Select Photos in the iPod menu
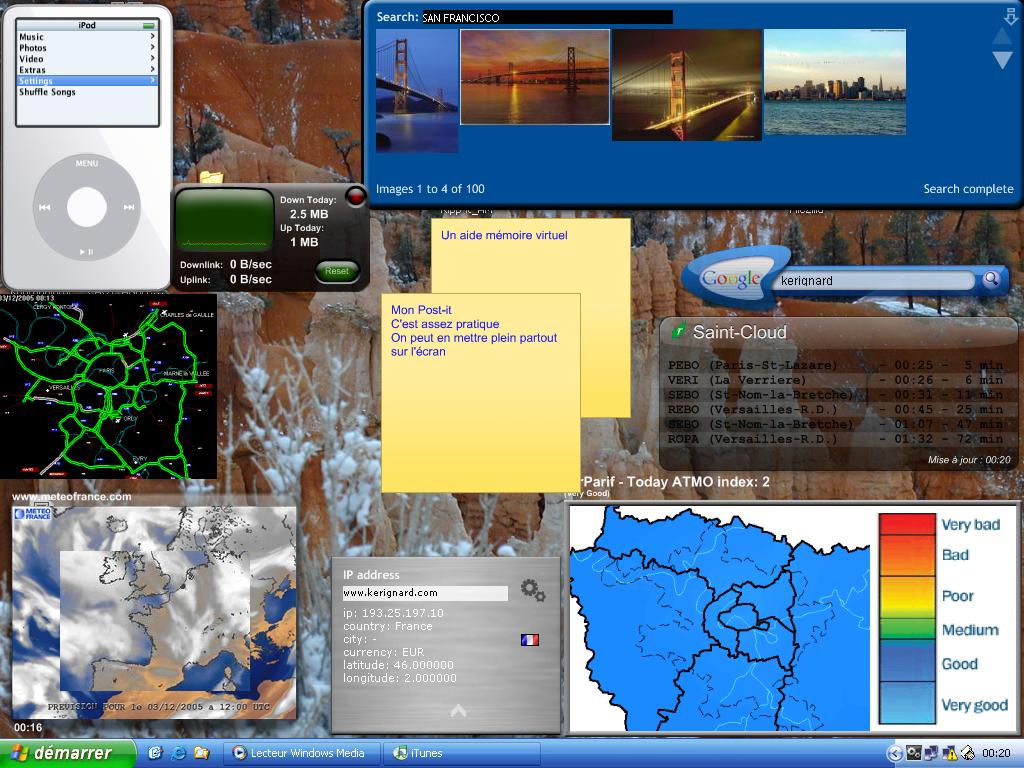Viewport: 1024px width, 768px height. click(87, 48)
